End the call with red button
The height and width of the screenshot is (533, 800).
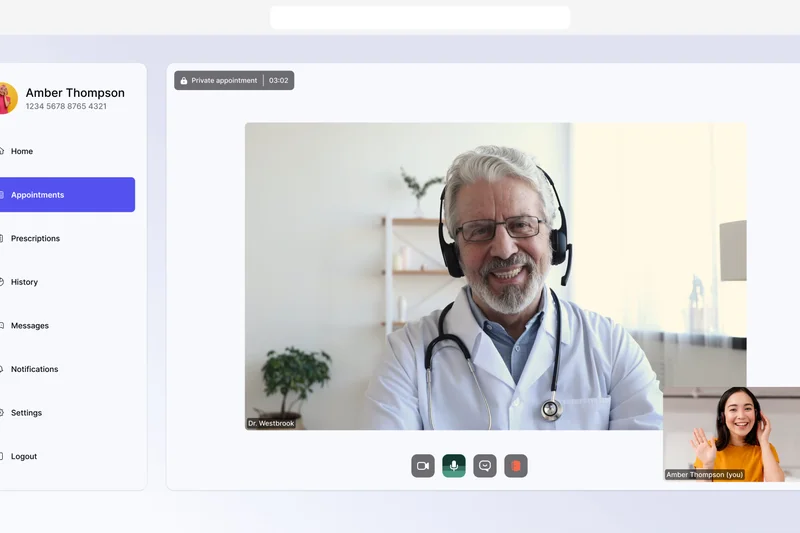pyautogui.click(x=516, y=466)
